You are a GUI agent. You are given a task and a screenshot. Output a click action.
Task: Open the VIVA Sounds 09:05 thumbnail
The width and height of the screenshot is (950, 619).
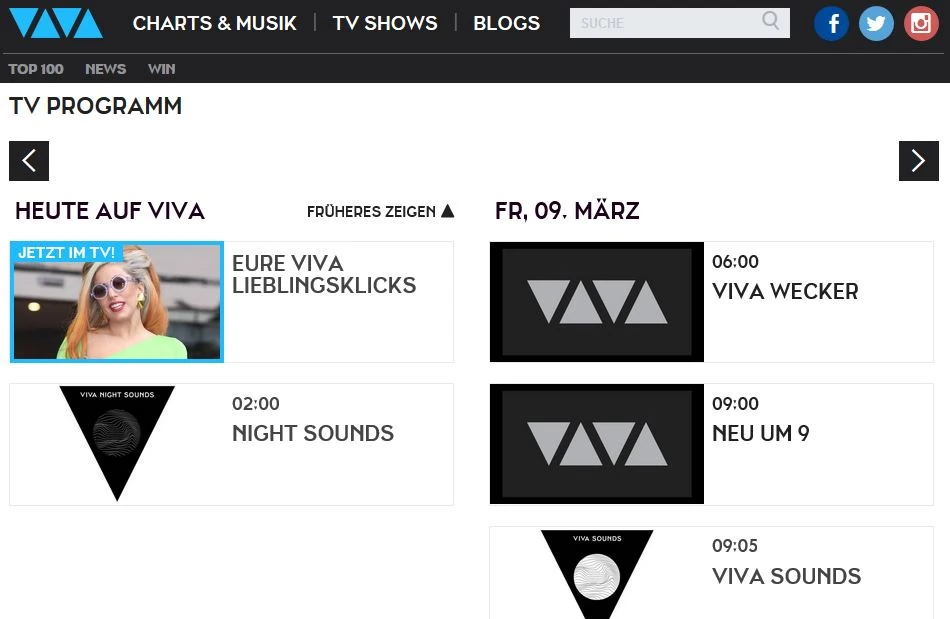pos(597,574)
